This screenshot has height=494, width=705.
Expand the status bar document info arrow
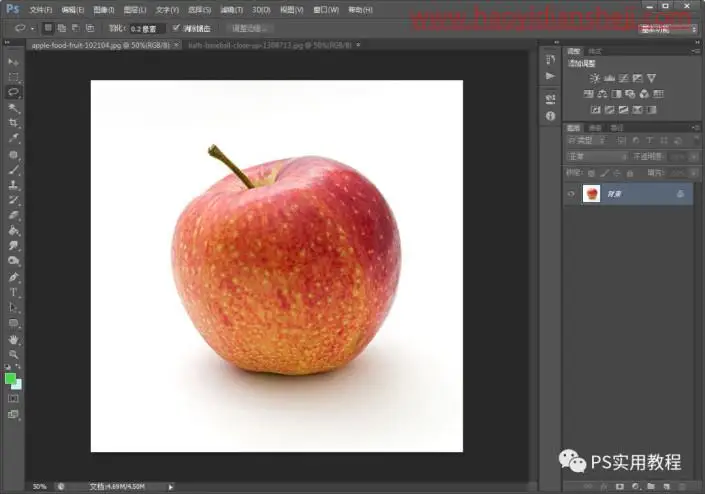[x=170, y=487]
